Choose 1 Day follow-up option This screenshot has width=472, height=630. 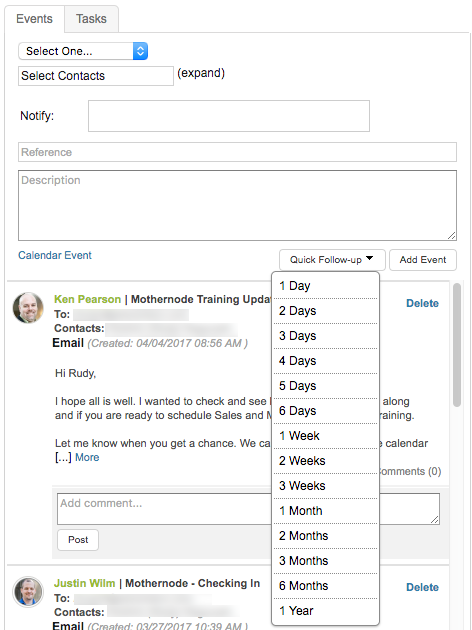325,286
